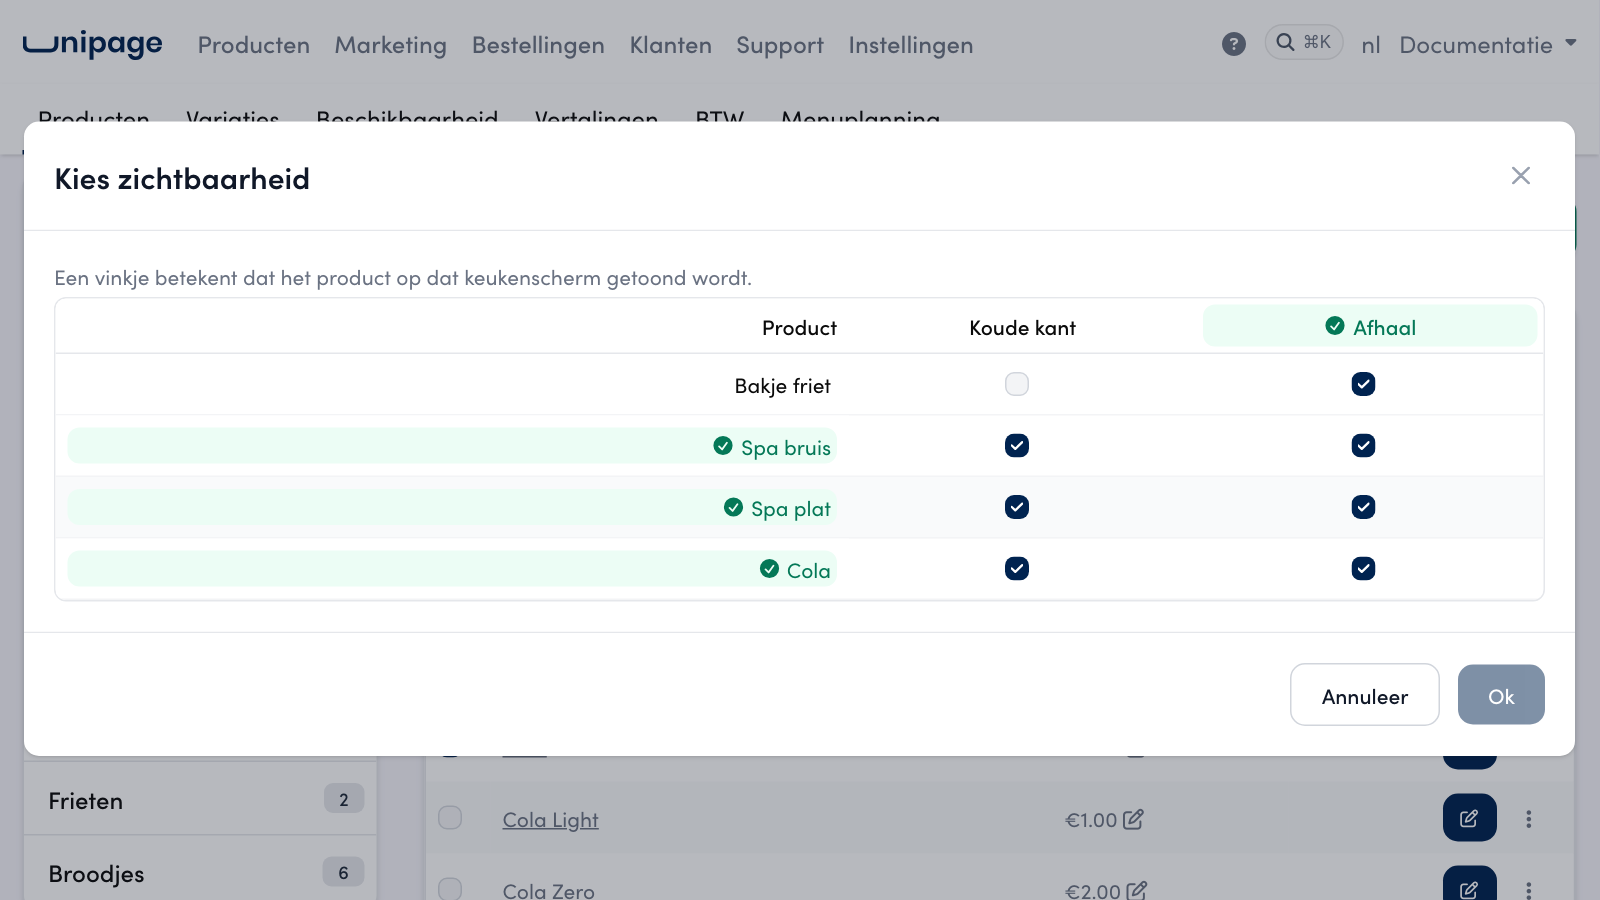
Task: Open Bestellingen in main navigation
Action: coord(538,45)
